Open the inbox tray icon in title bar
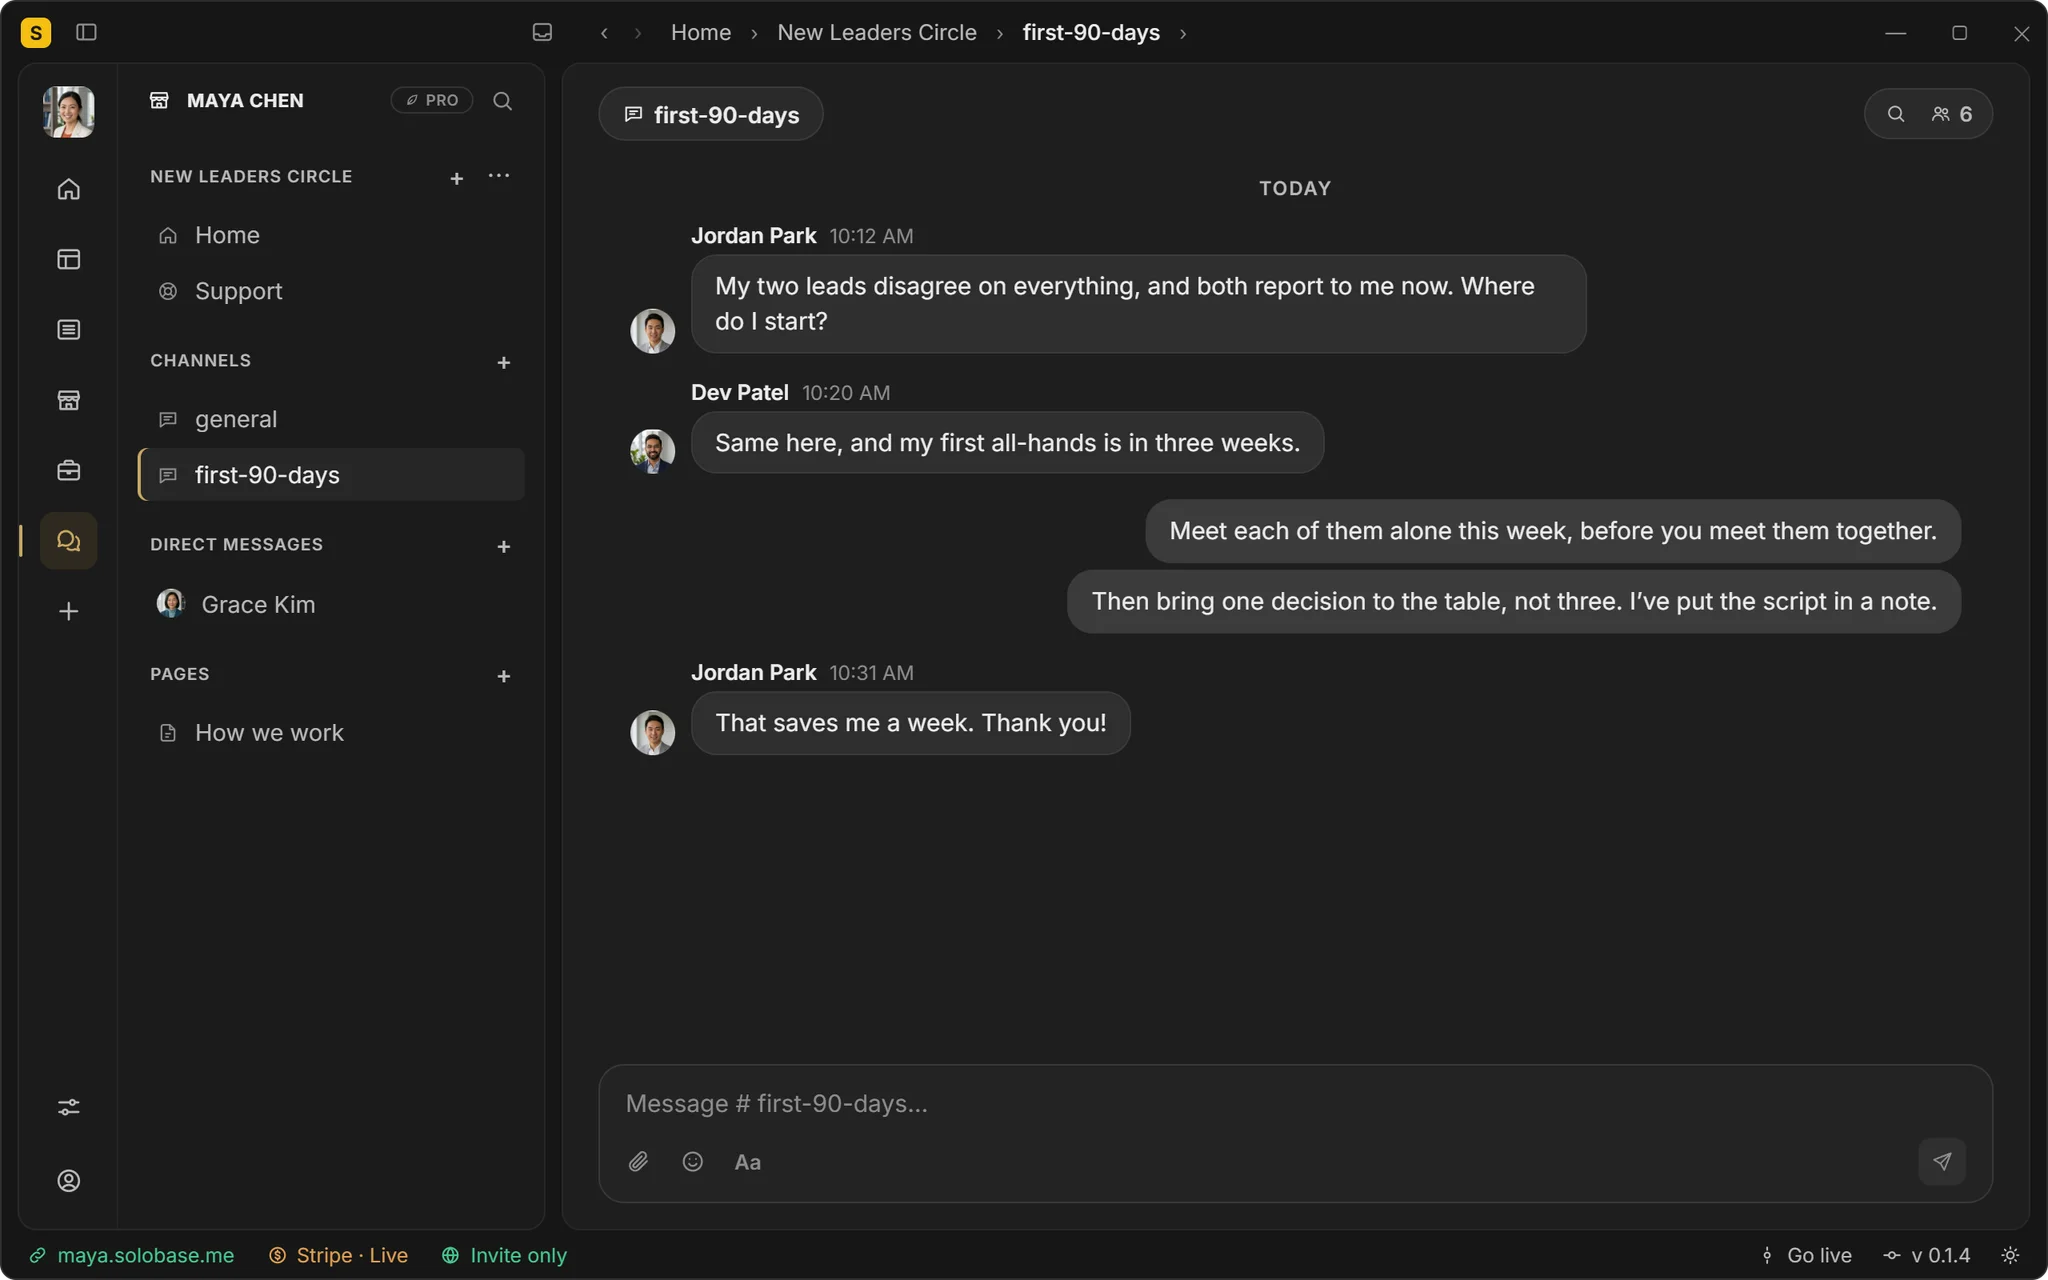2048x1280 pixels. pos(542,32)
